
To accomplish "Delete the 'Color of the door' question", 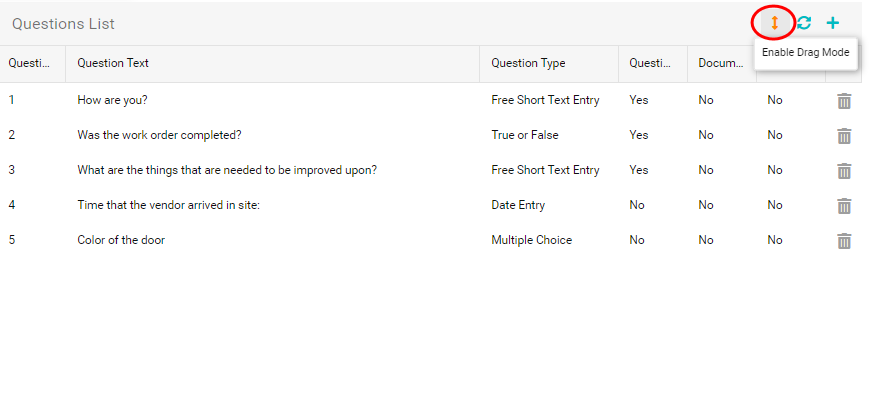I will [x=844, y=241].
